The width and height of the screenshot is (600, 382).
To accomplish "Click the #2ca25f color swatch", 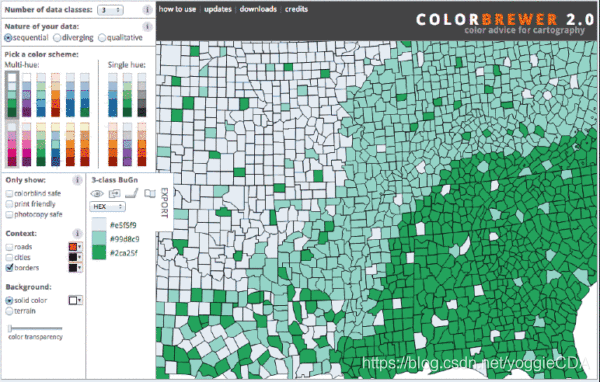I will pos(99,253).
